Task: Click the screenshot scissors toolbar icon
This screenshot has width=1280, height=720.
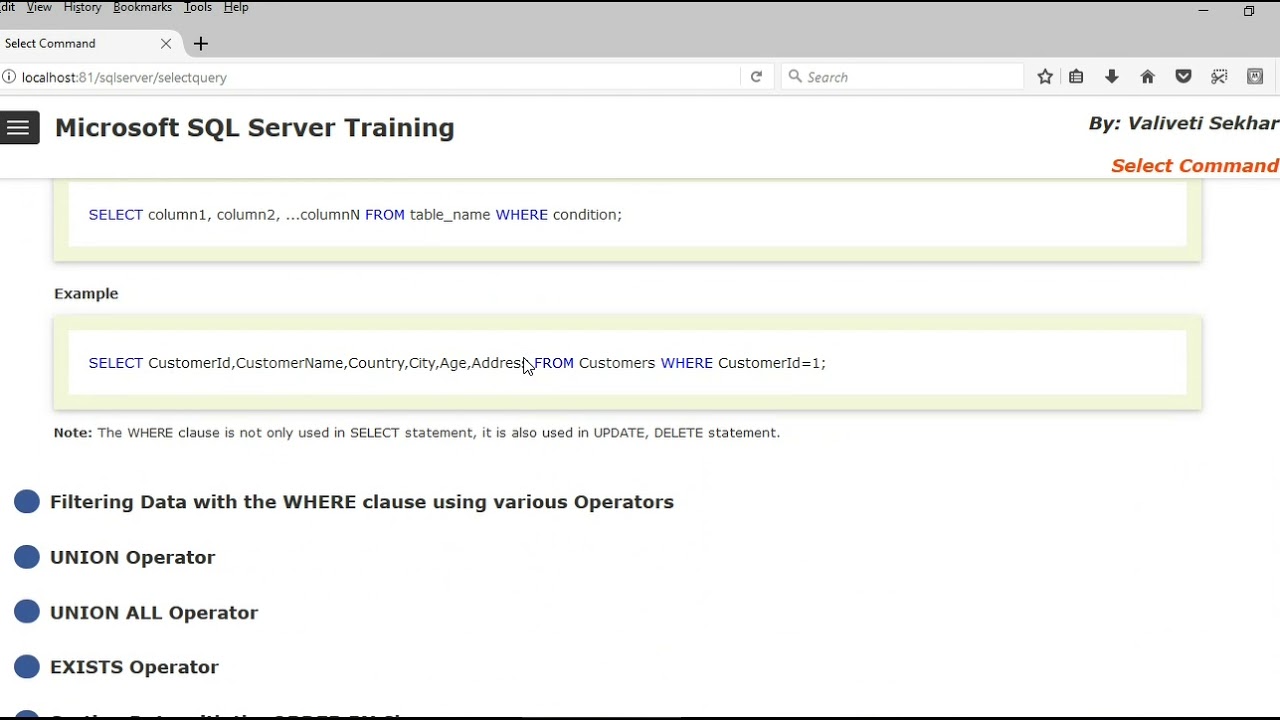Action: click(x=1219, y=77)
